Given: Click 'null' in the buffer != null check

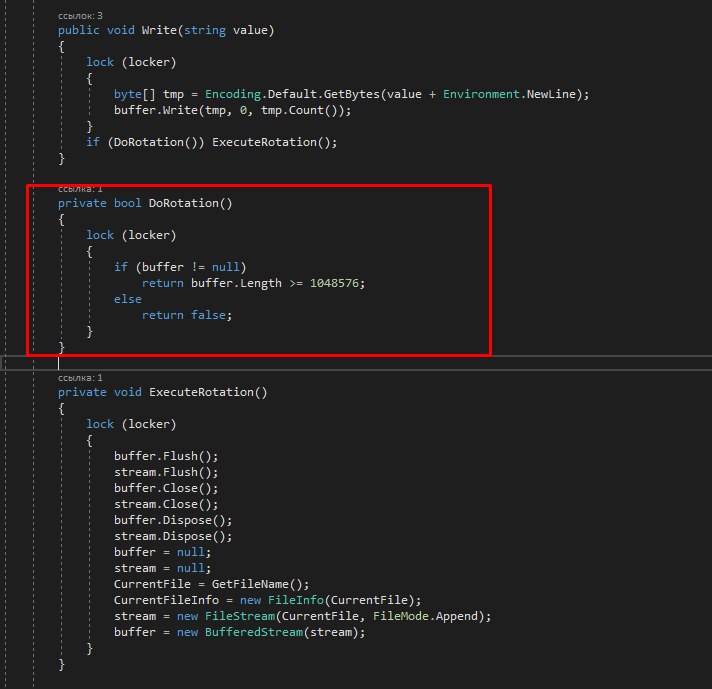Looking at the screenshot, I should click(226, 267).
